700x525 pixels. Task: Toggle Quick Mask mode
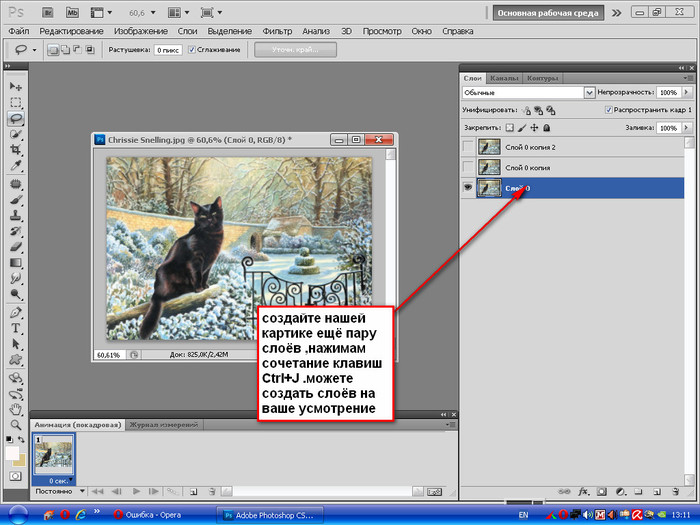coord(16,476)
